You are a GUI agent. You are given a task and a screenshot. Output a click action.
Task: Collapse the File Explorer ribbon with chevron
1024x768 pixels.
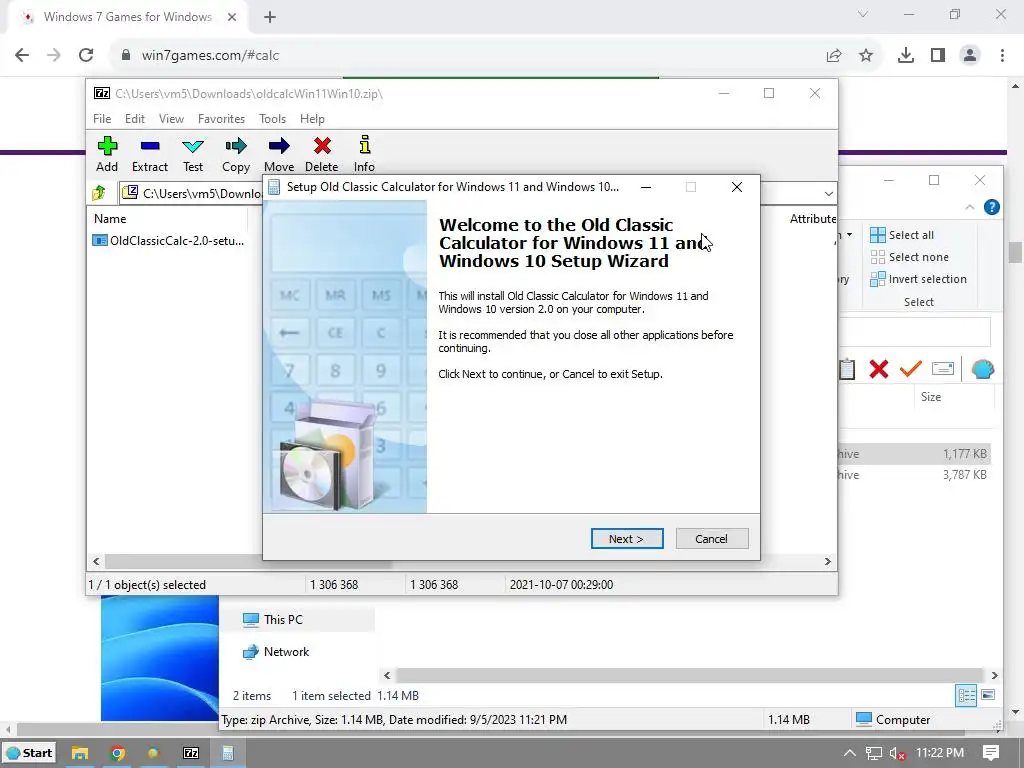click(970, 207)
